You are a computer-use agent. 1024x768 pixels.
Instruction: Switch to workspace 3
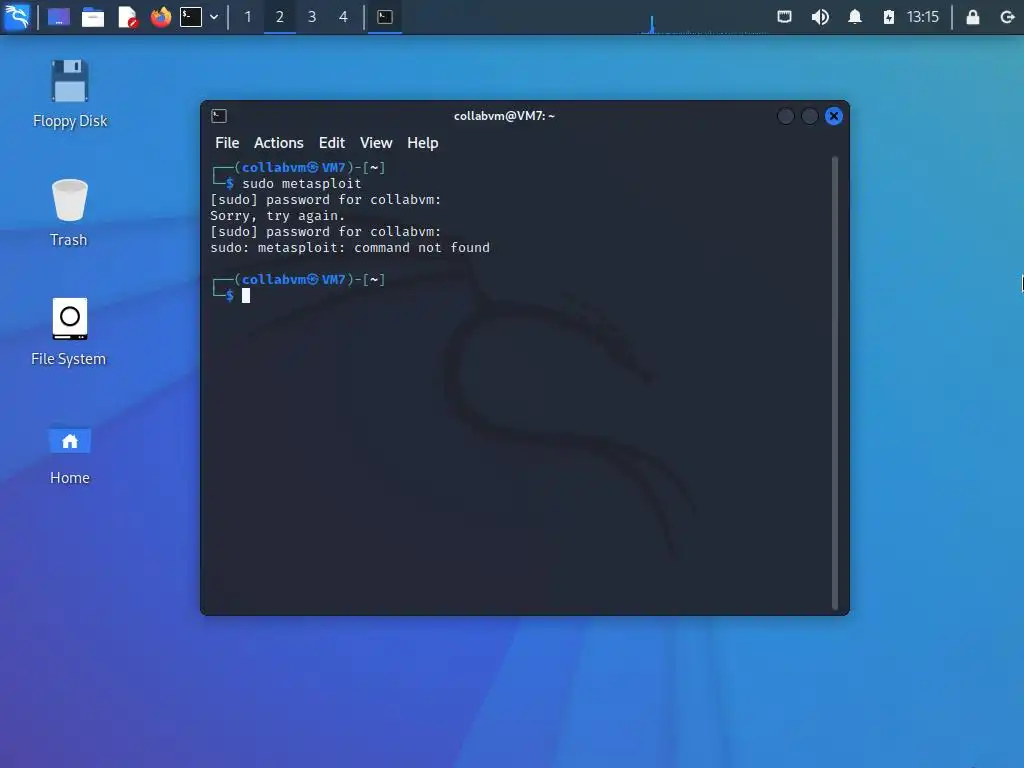[312, 17]
